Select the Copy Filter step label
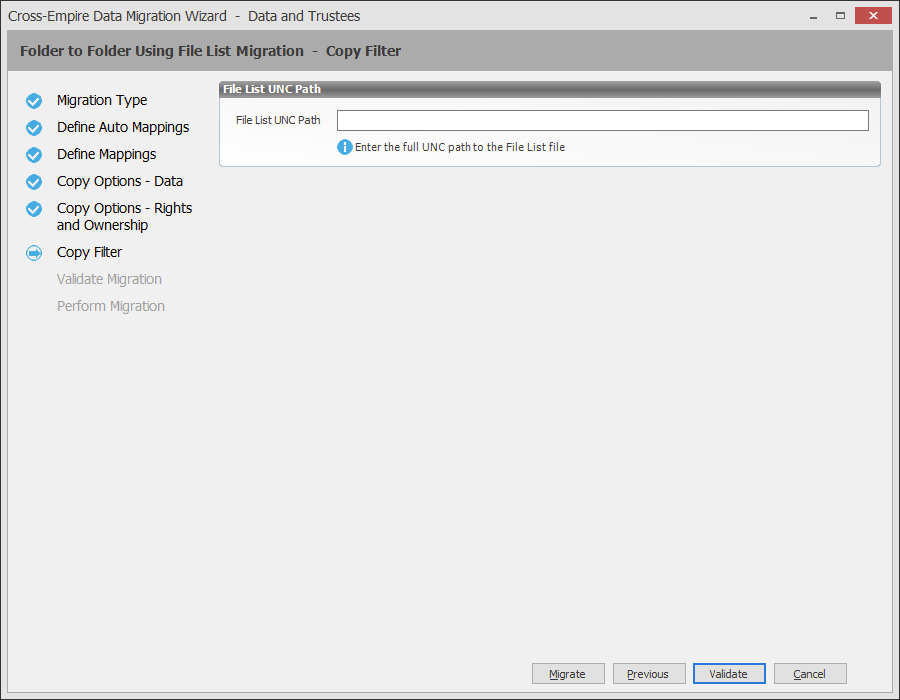Viewport: 900px width, 700px height. click(x=89, y=252)
